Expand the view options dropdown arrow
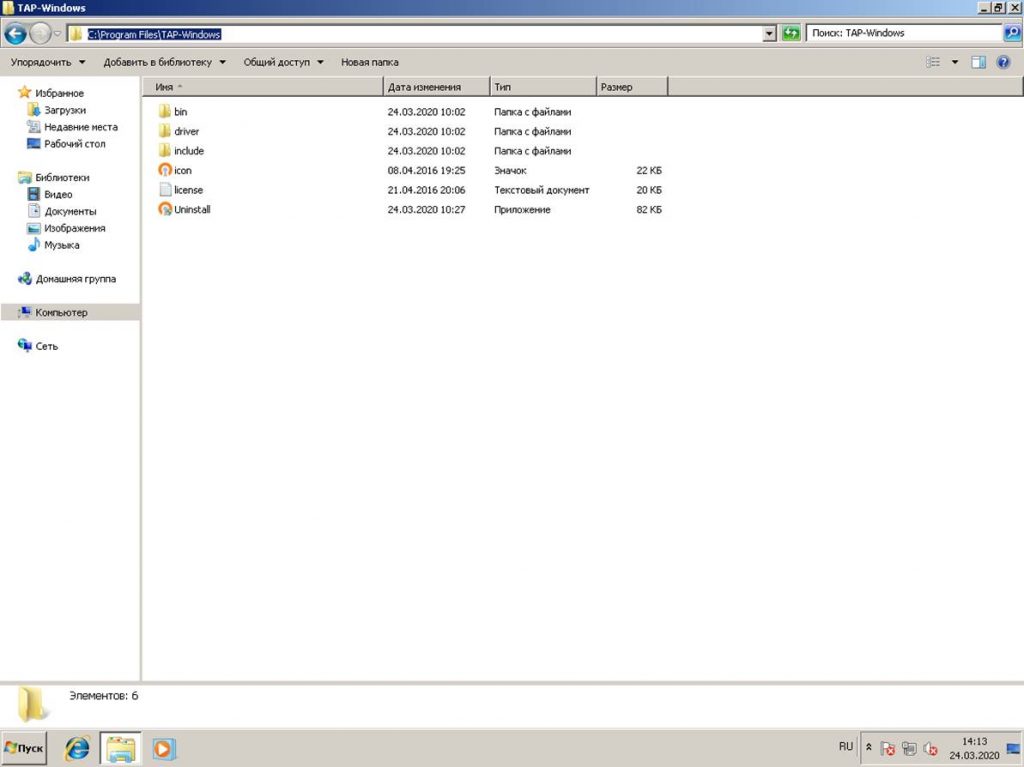1024x767 pixels. point(955,62)
